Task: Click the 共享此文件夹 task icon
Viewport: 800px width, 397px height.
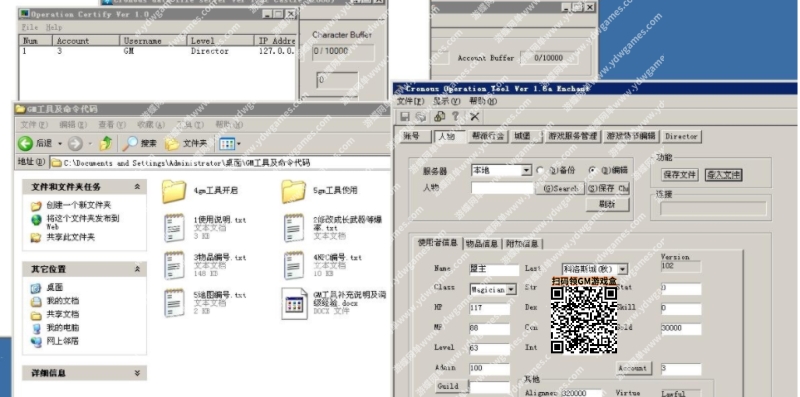Action: click(x=36, y=237)
